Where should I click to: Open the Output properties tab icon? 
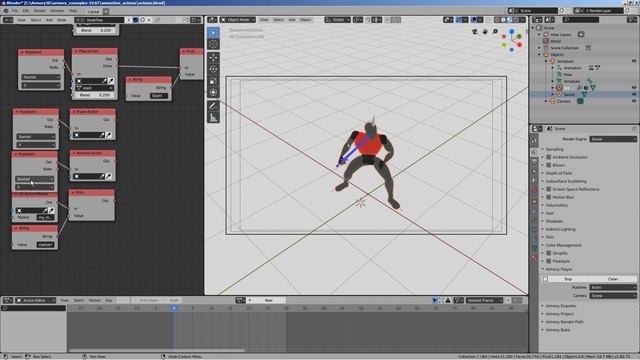(x=534, y=162)
